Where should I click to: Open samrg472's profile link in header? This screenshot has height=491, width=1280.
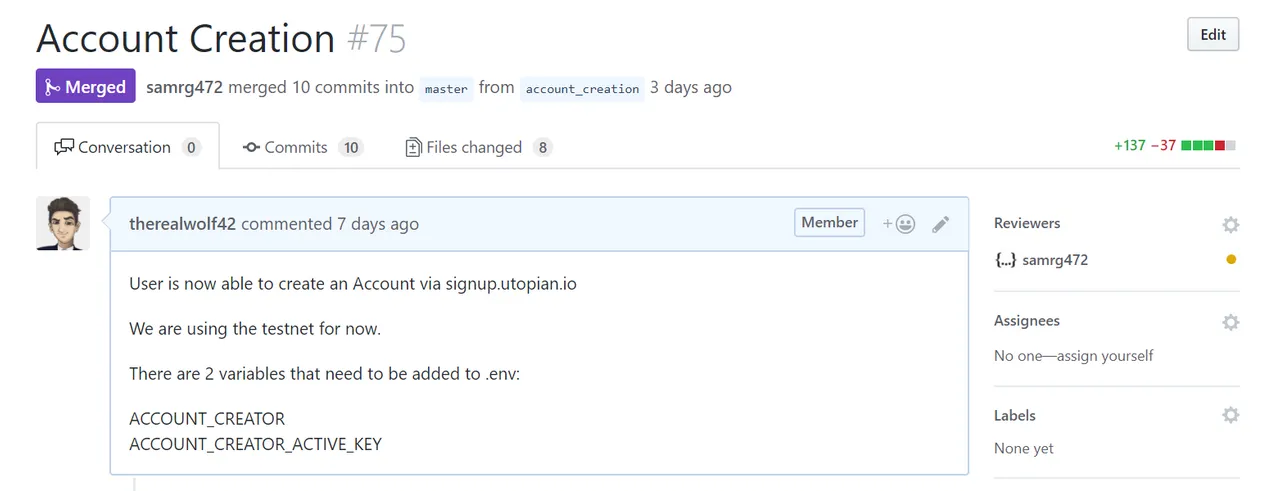click(184, 87)
